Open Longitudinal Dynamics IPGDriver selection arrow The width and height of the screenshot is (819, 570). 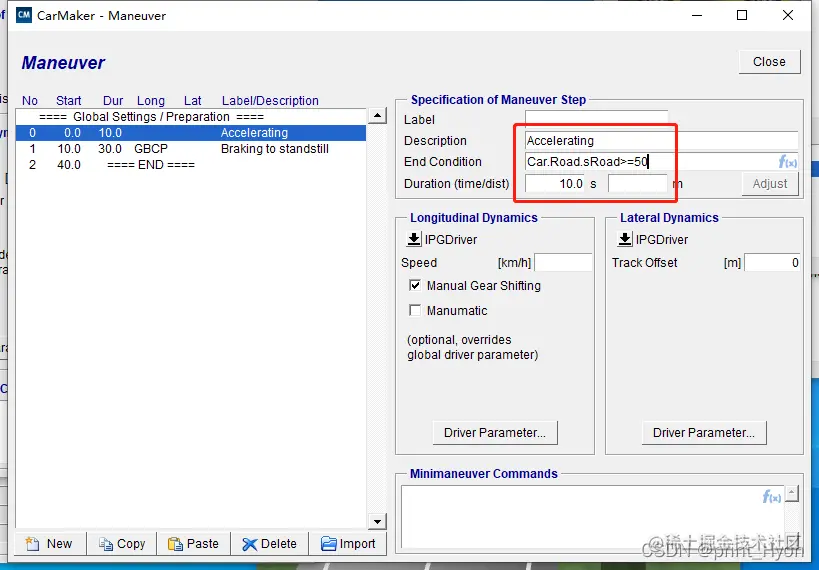click(x=414, y=239)
